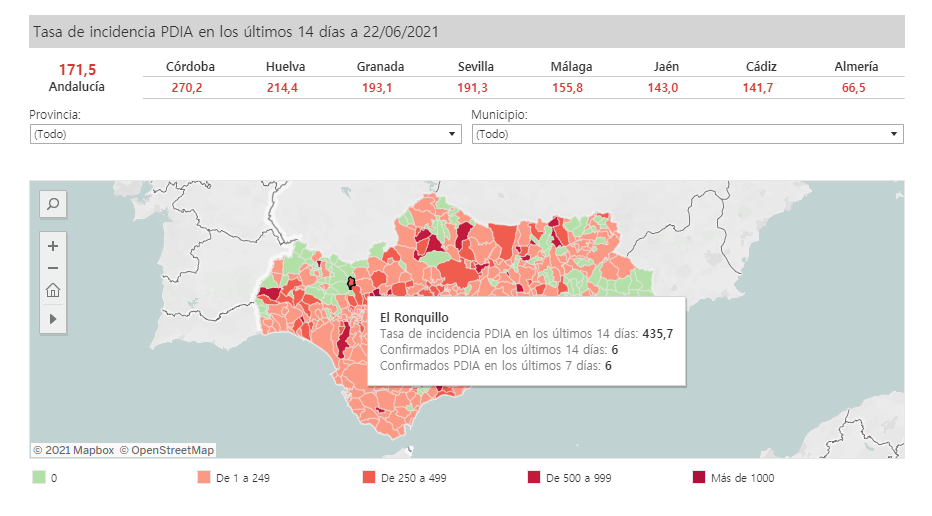Image resolution: width=932 pixels, height=516 pixels.
Task: Click the highlighted El Ronquillo municipality on map
Action: (x=351, y=283)
